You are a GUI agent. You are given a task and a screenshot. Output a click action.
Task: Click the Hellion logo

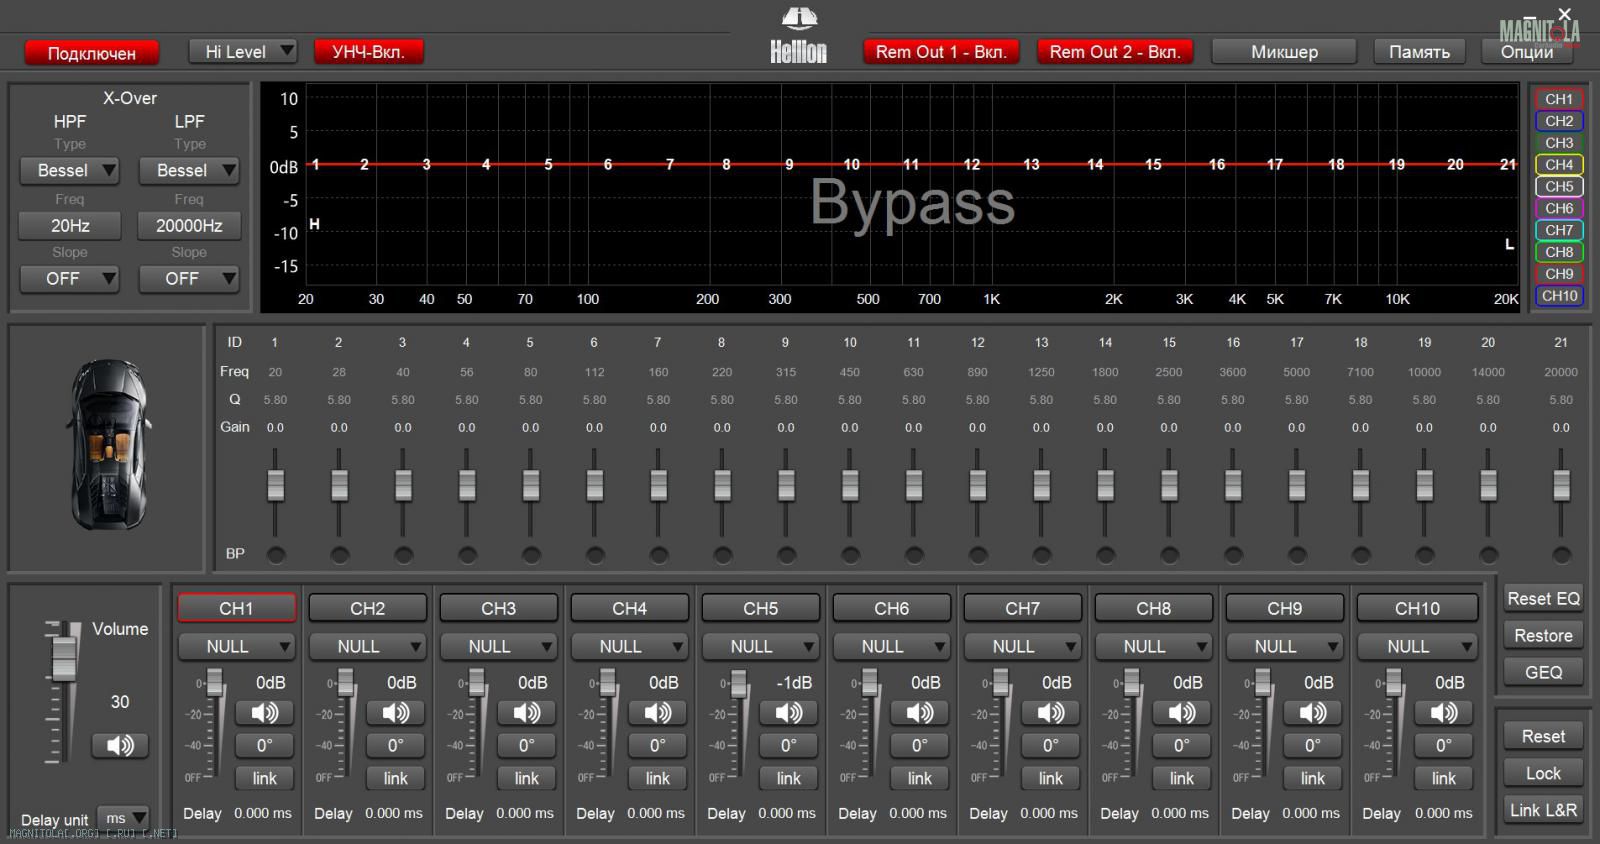[798, 36]
